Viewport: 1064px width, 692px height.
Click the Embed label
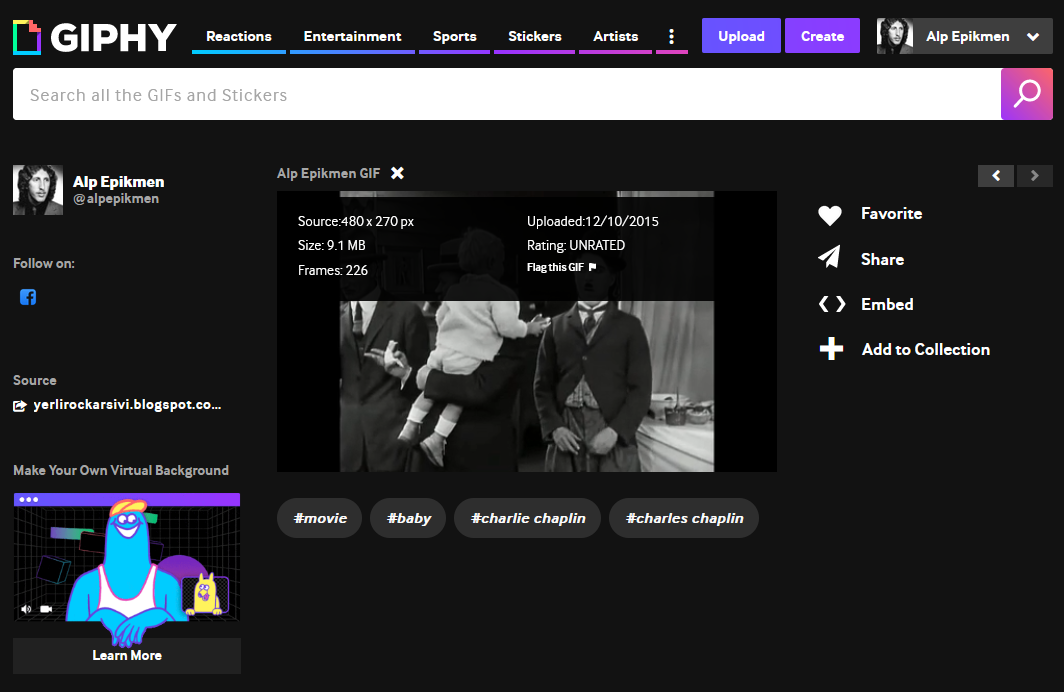887,304
